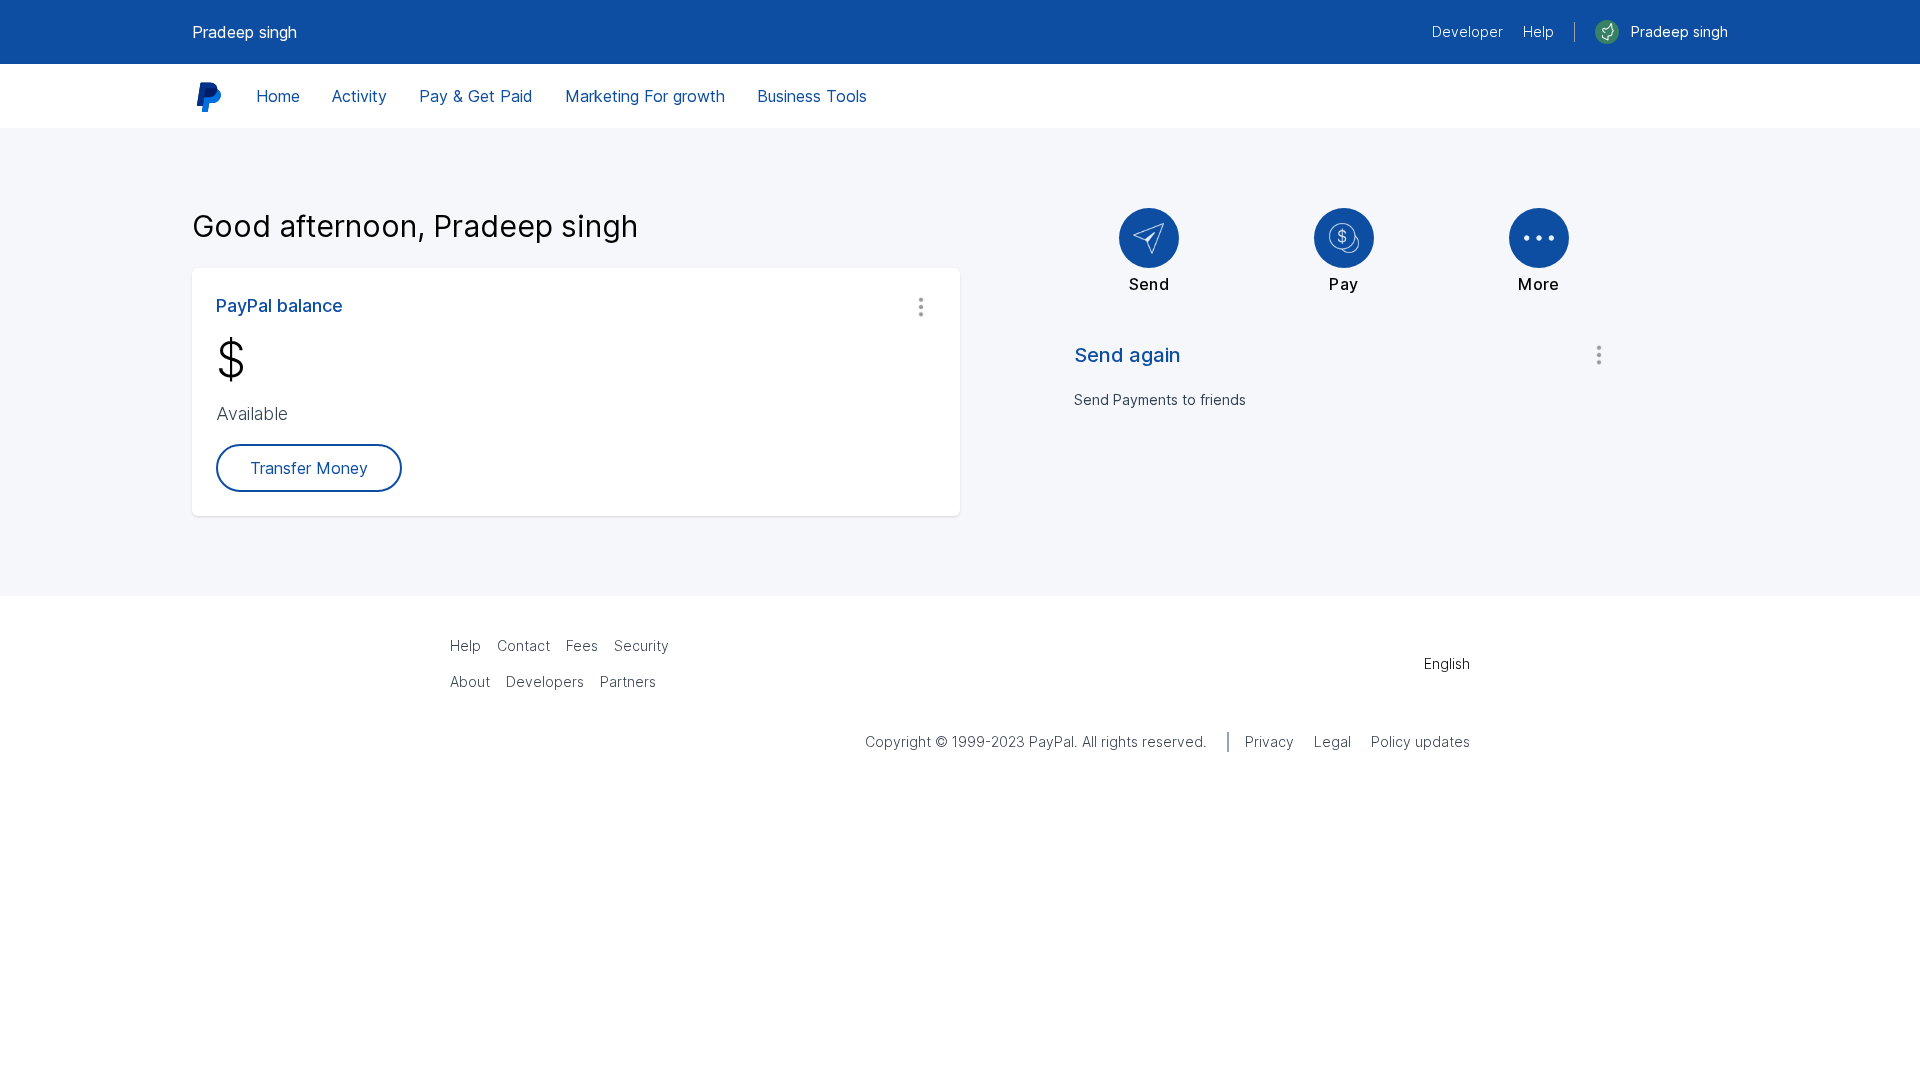Click the copyright 1999-2023 PayPal text
Viewport: 1920px width, 1080px height.
(x=1035, y=742)
